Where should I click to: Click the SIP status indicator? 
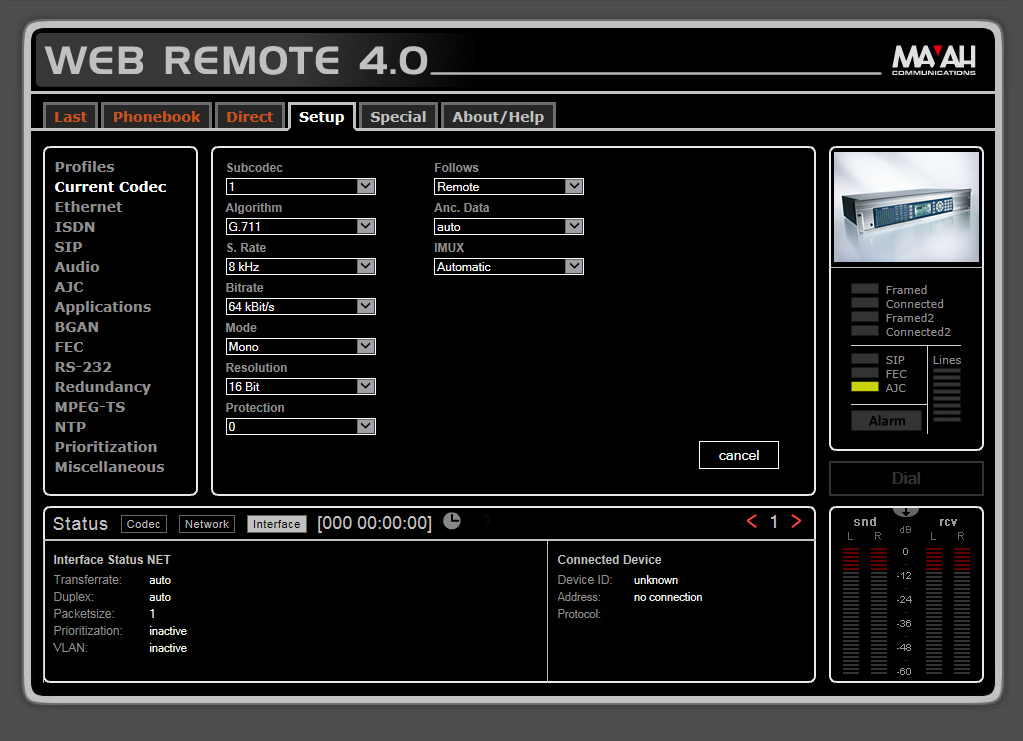pos(864,359)
